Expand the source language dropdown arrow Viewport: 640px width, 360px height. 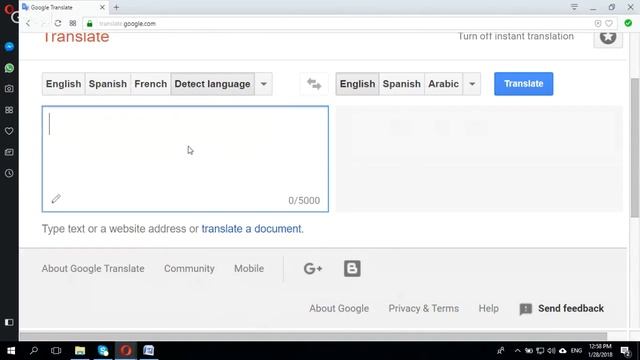click(264, 84)
